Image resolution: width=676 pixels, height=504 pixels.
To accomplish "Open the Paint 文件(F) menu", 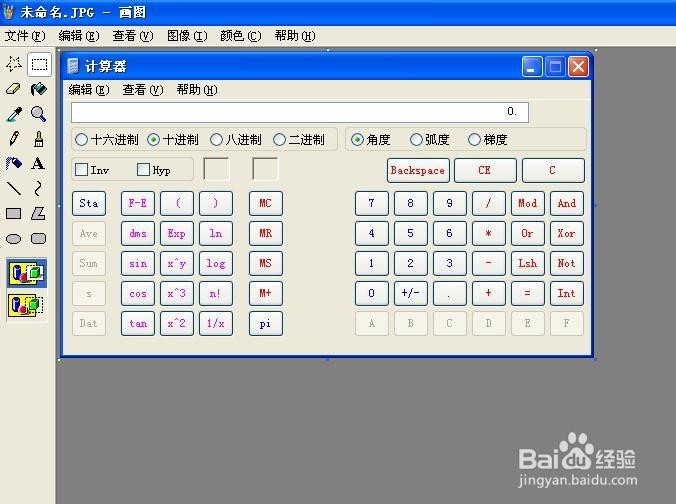I will 25,36.
